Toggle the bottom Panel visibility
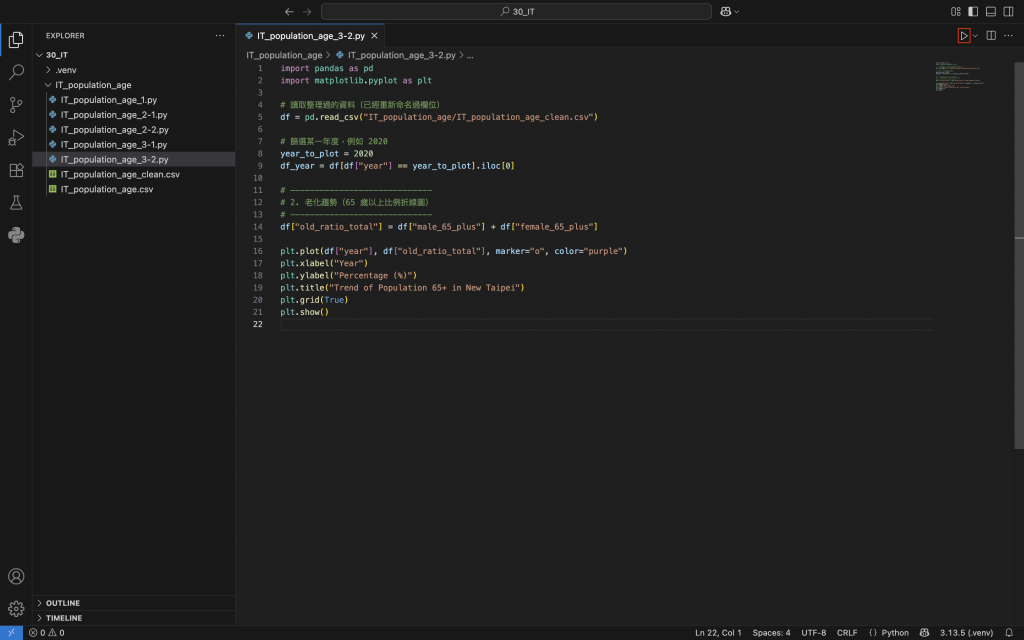 [991, 12]
